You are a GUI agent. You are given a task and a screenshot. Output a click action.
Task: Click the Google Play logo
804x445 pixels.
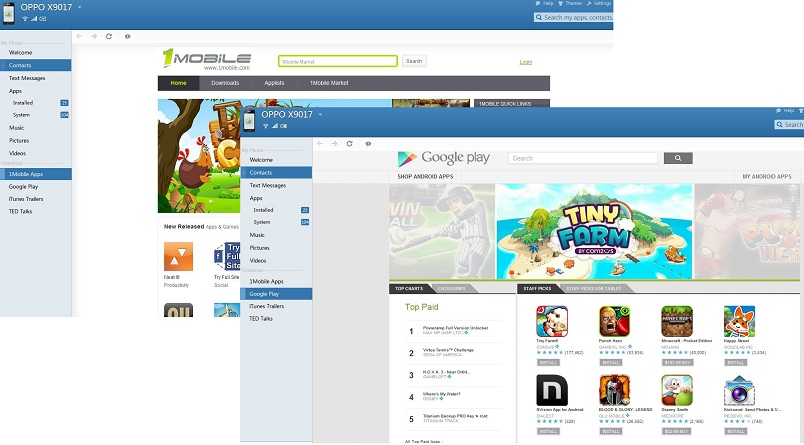[444, 158]
